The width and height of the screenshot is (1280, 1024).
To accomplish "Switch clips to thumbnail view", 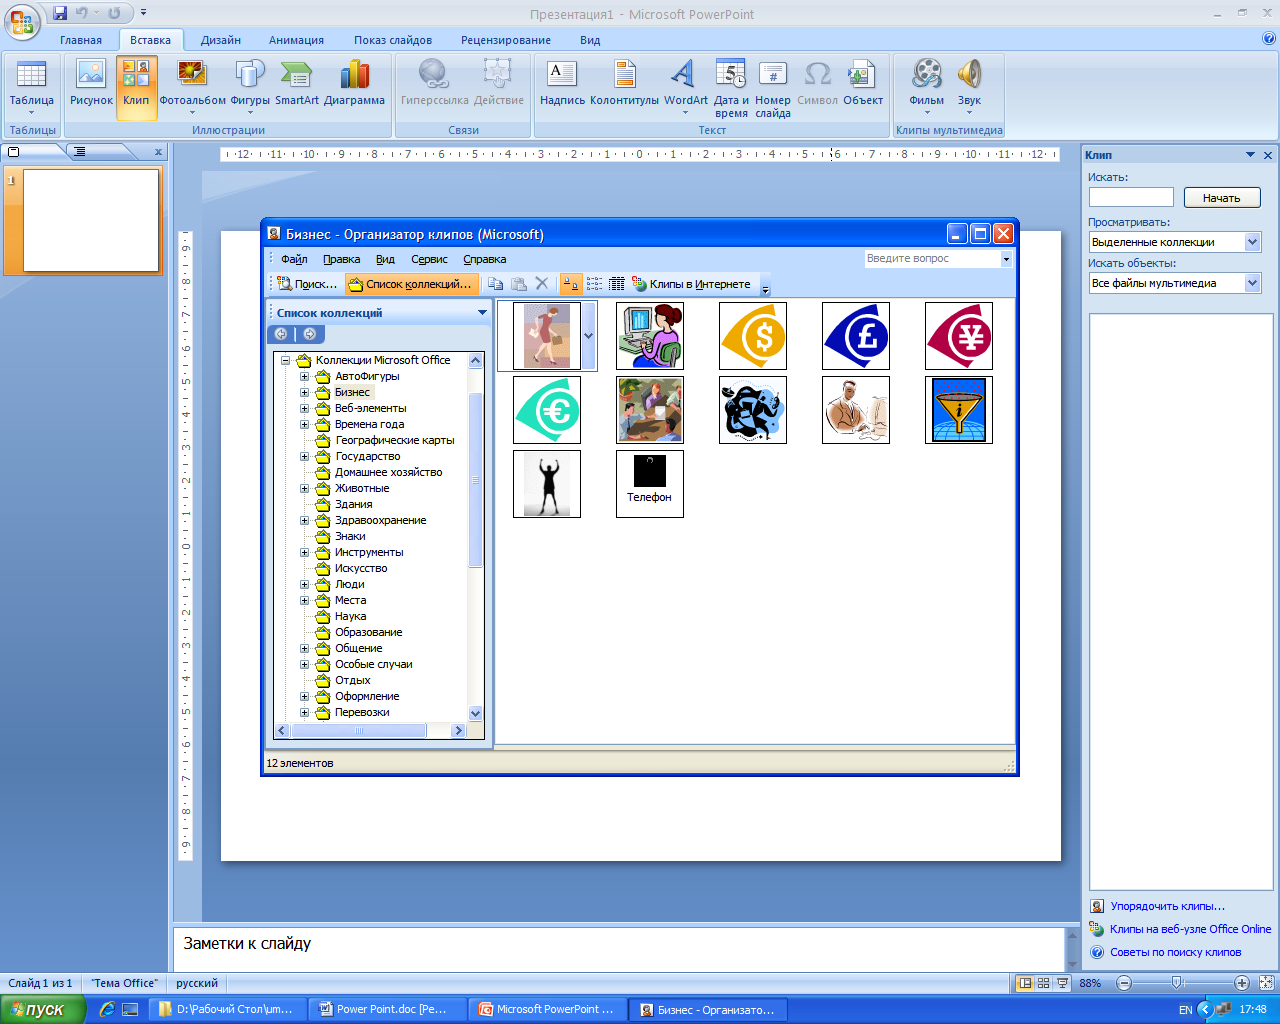I will pos(571,284).
